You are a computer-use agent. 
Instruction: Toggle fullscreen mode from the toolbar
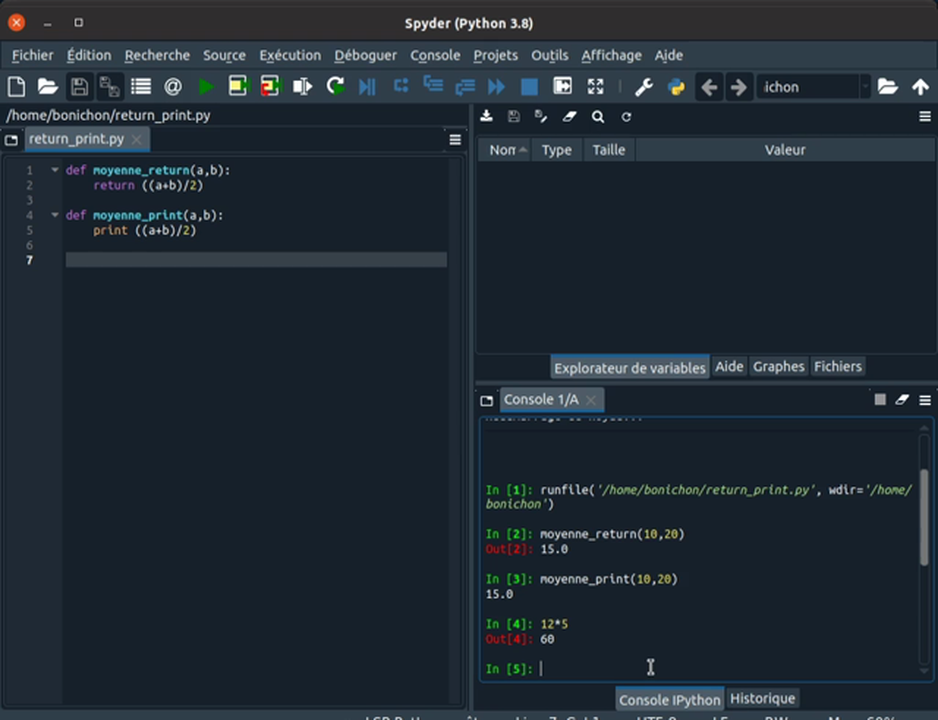pyautogui.click(x=595, y=87)
